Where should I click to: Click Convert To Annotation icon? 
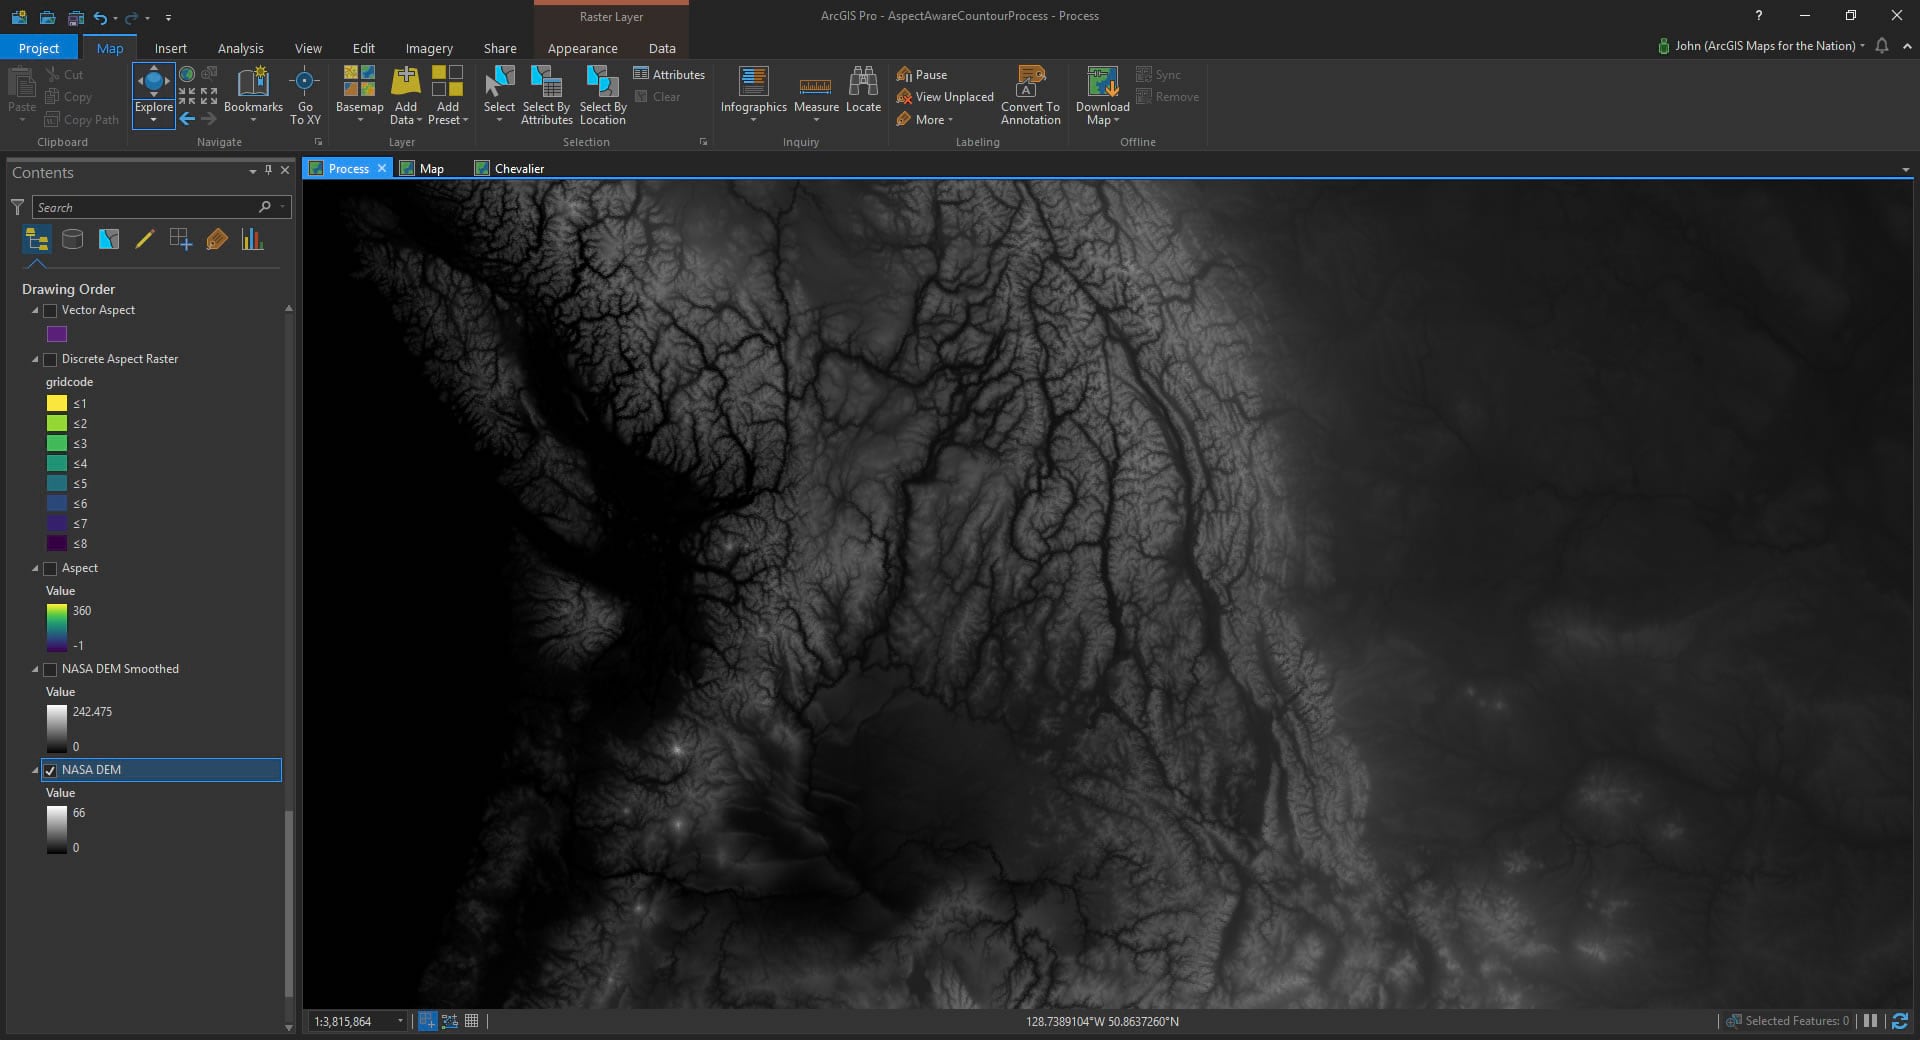coord(1030,84)
